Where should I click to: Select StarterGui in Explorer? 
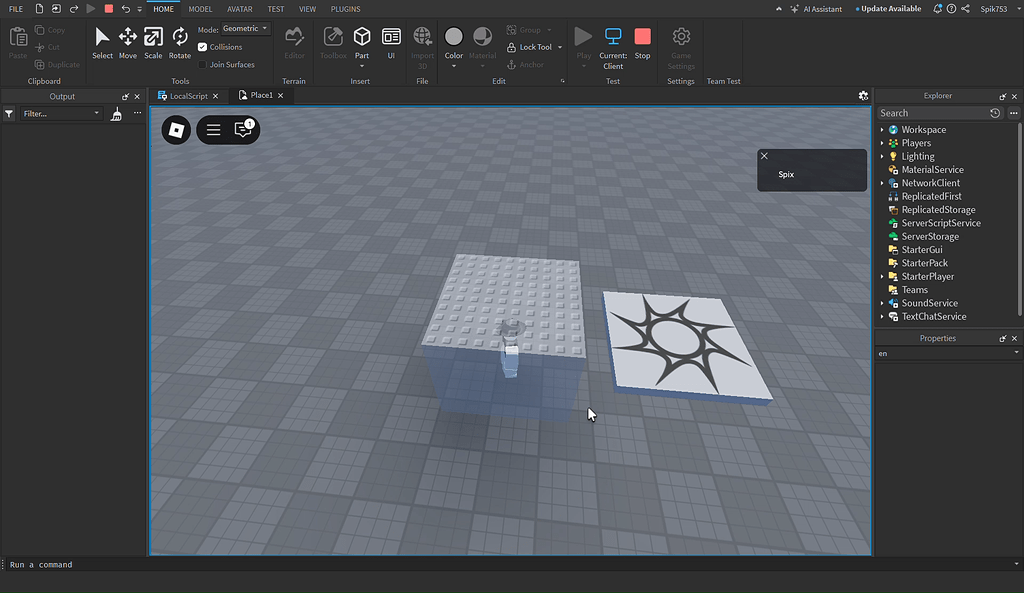pos(921,249)
